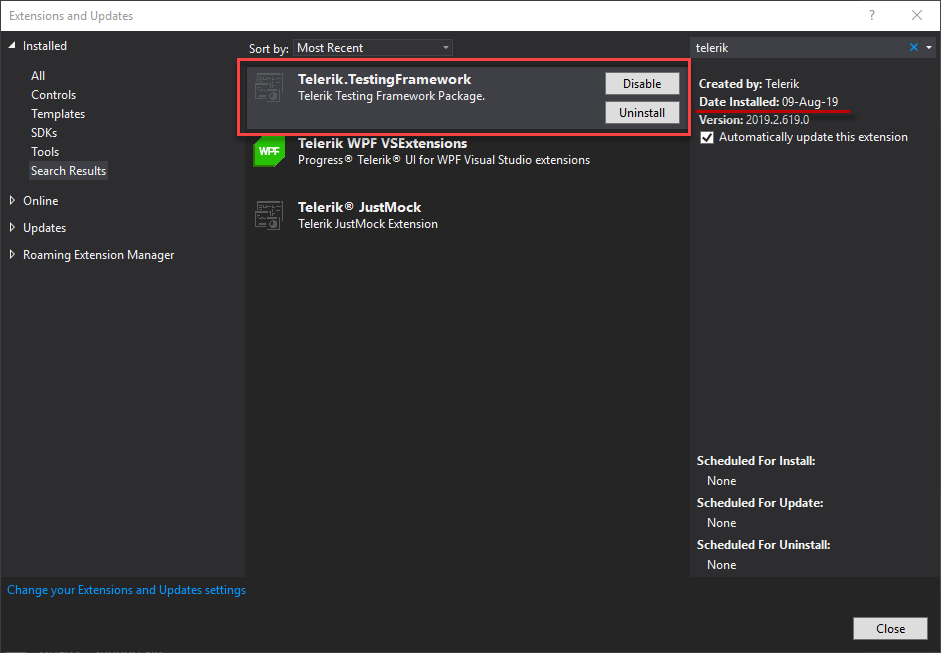941x653 pixels.
Task: Select the SDKs category
Action: pyautogui.click(x=45, y=133)
